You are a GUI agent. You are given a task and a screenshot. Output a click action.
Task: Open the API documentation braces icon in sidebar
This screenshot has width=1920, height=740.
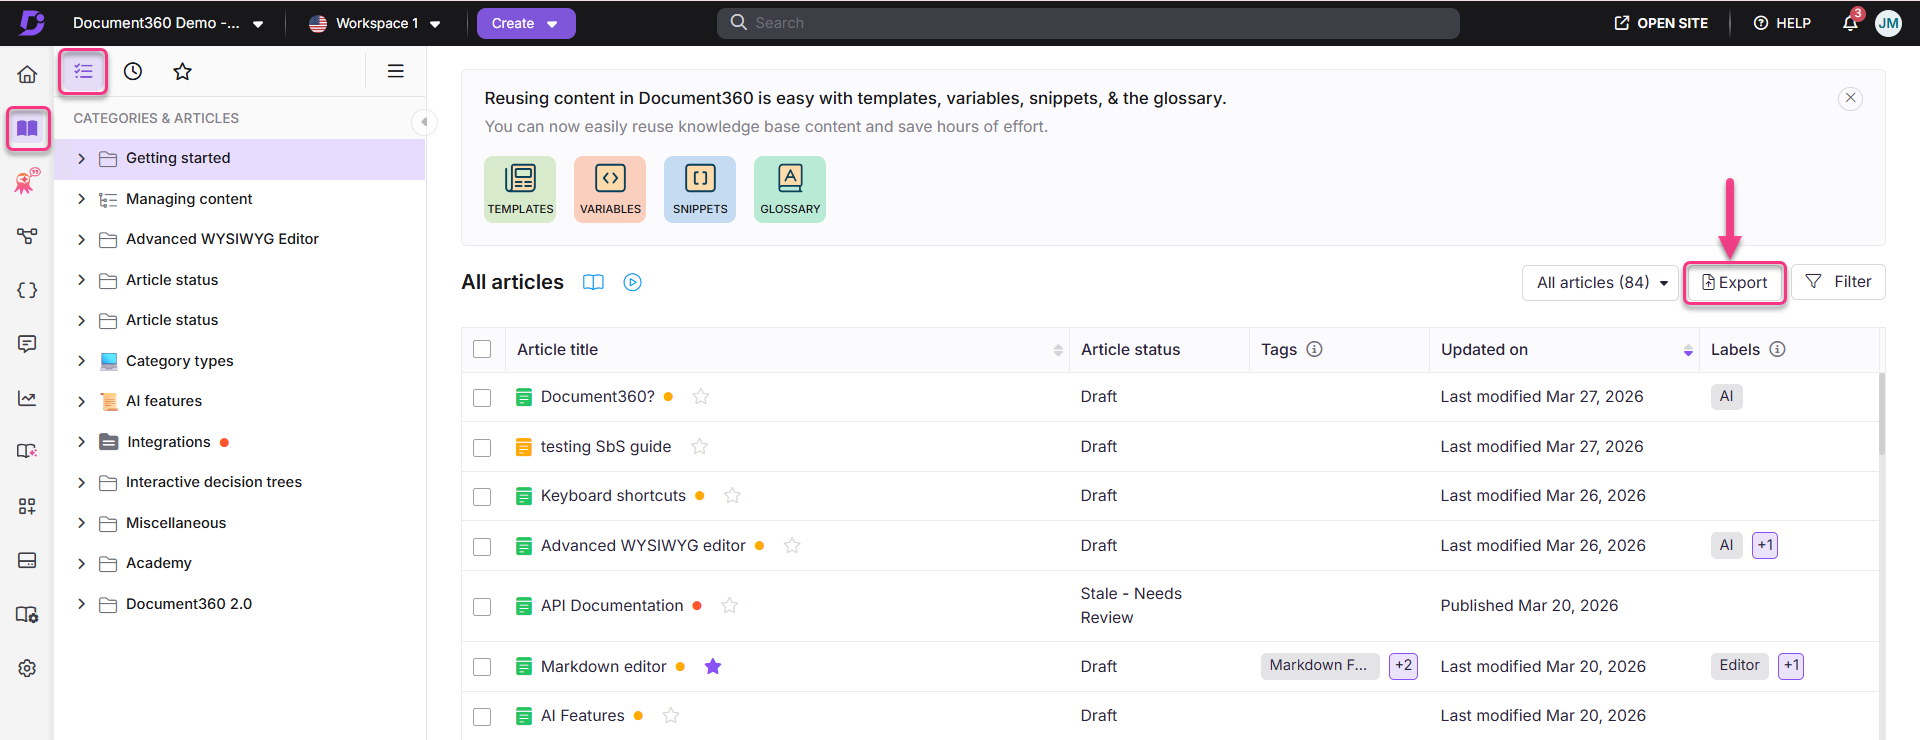(x=27, y=290)
